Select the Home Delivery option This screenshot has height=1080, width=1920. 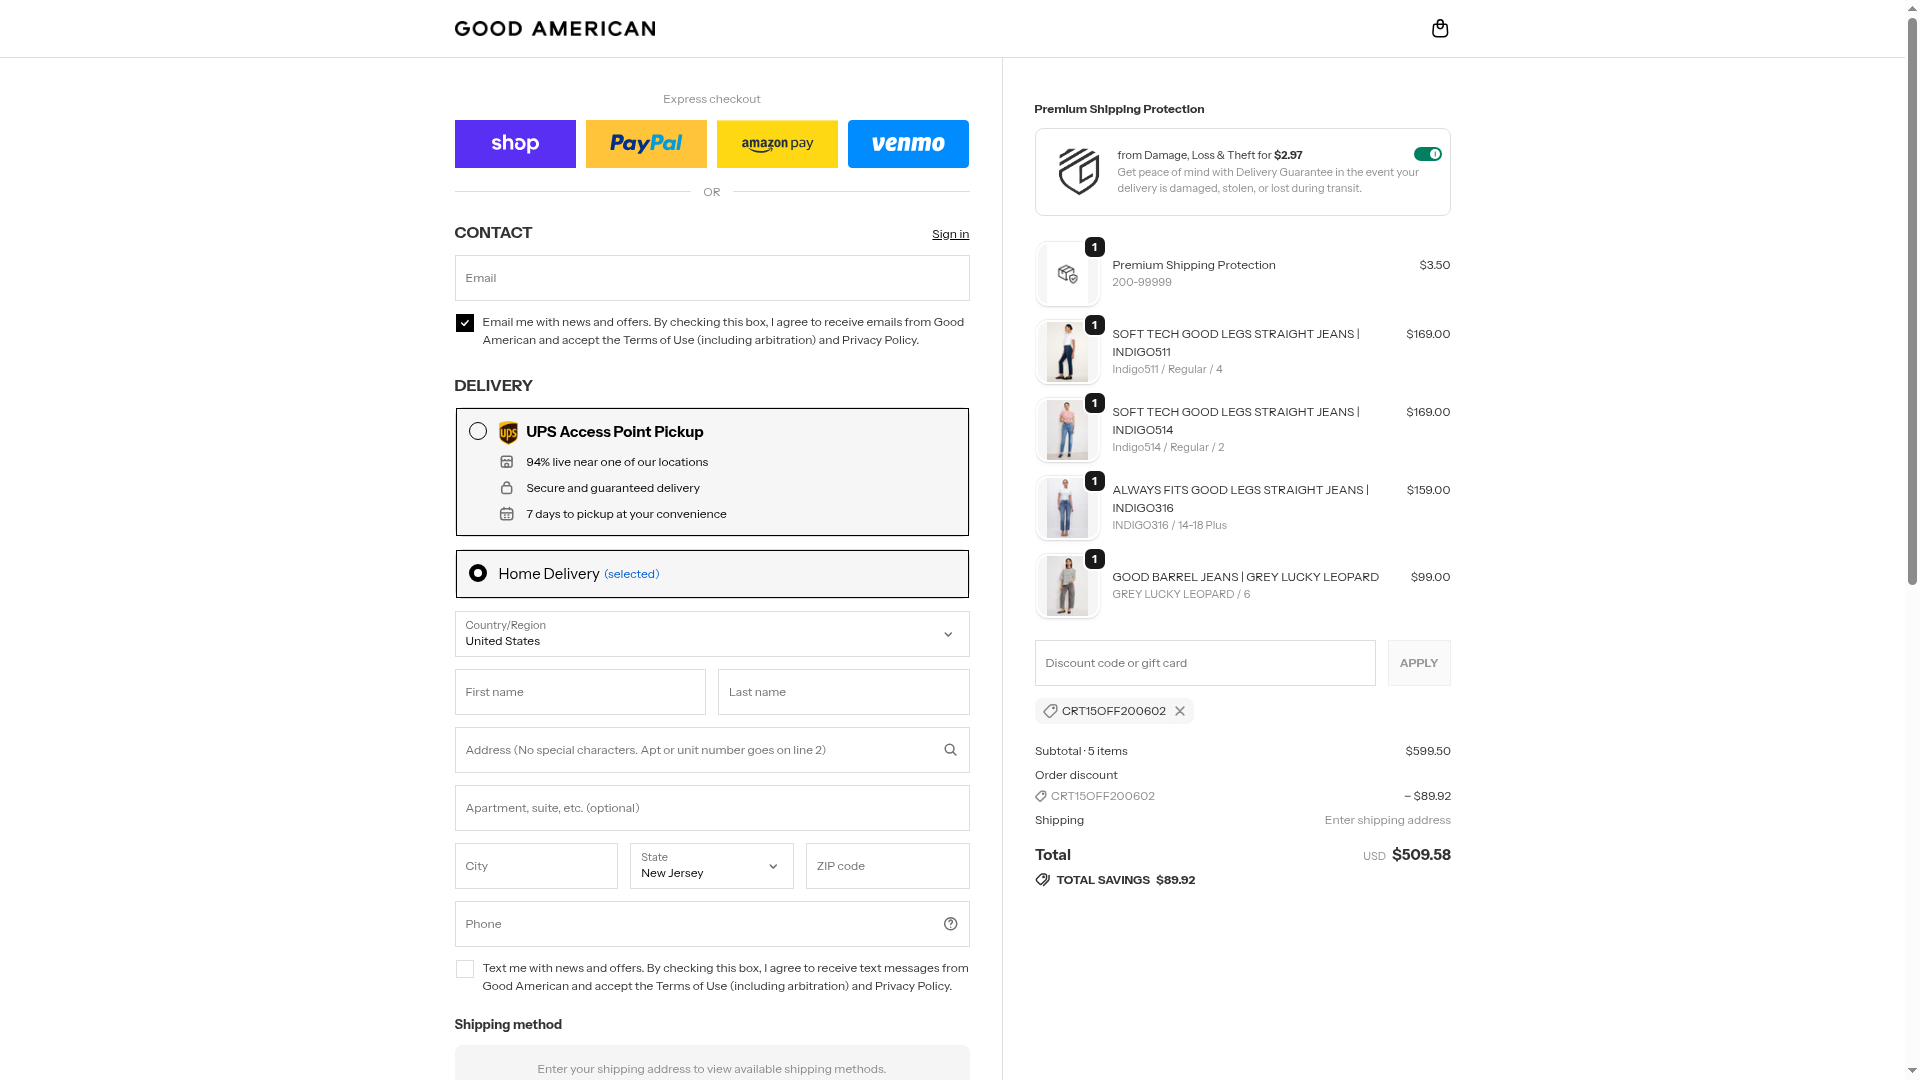coord(478,573)
